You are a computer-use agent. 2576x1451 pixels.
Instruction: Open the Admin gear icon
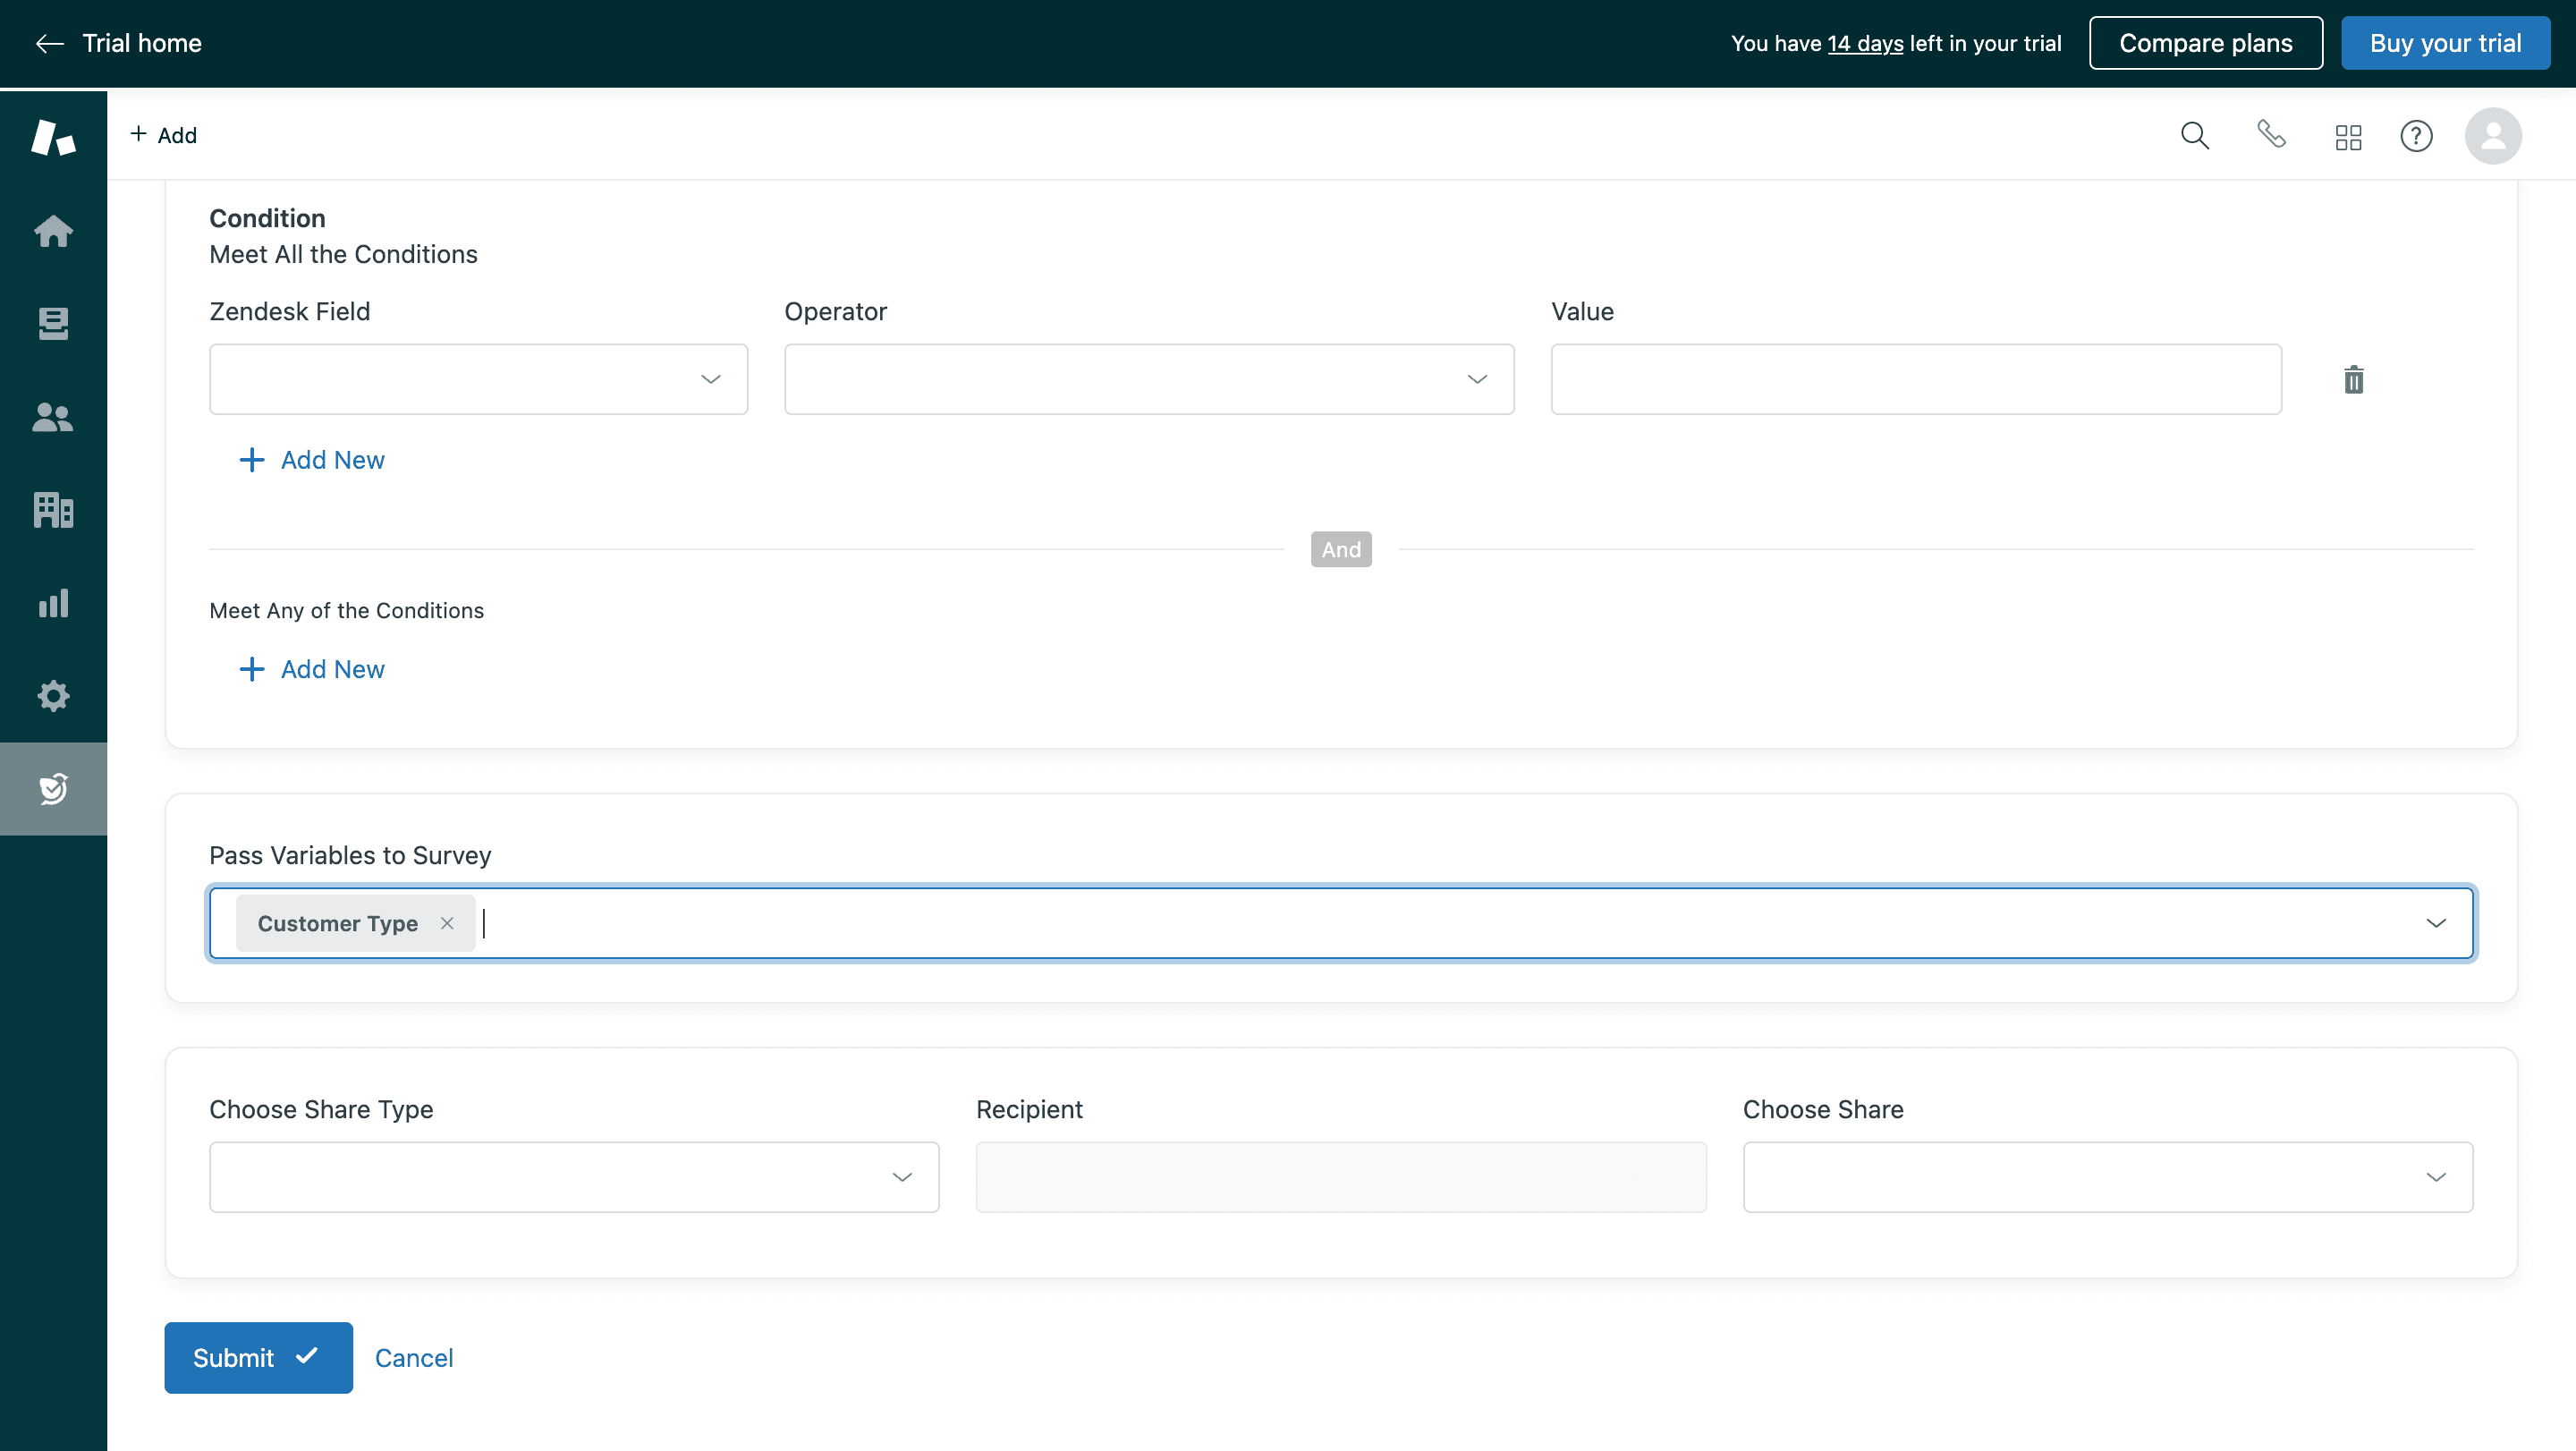tap(53, 696)
